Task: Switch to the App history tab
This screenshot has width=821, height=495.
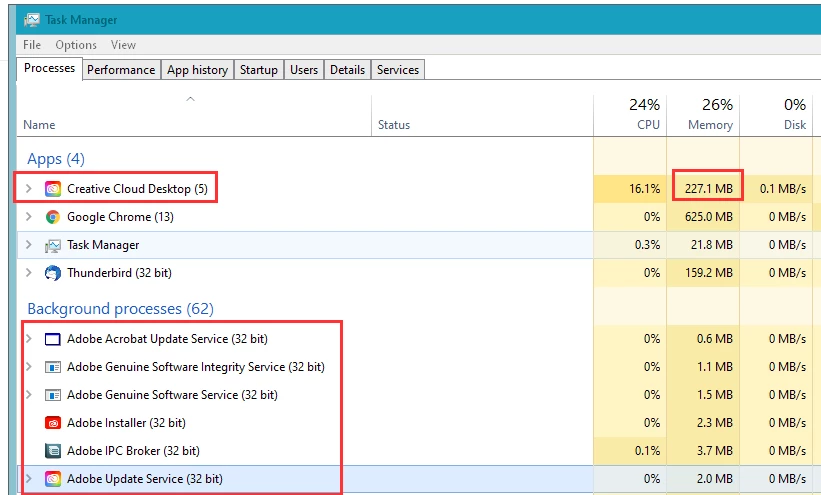Action: [x=197, y=70]
